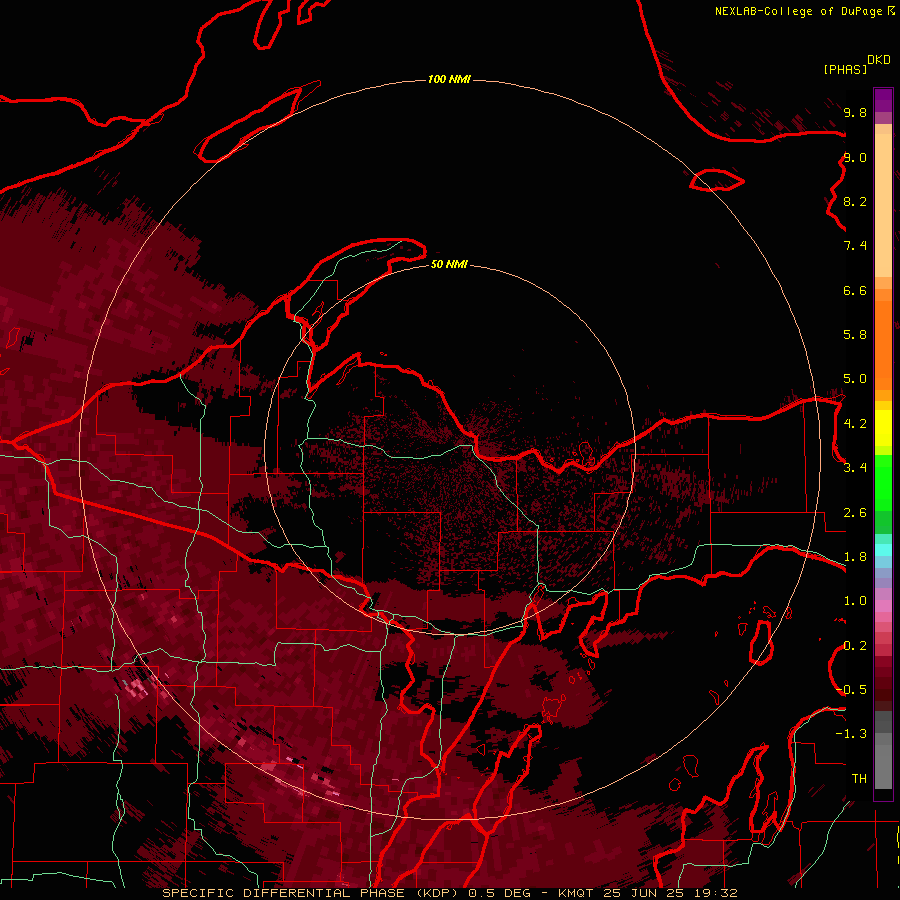Screen dimensions: 900x900
Task: Select the -0.5 value on the color scale
Action: click(852, 690)
